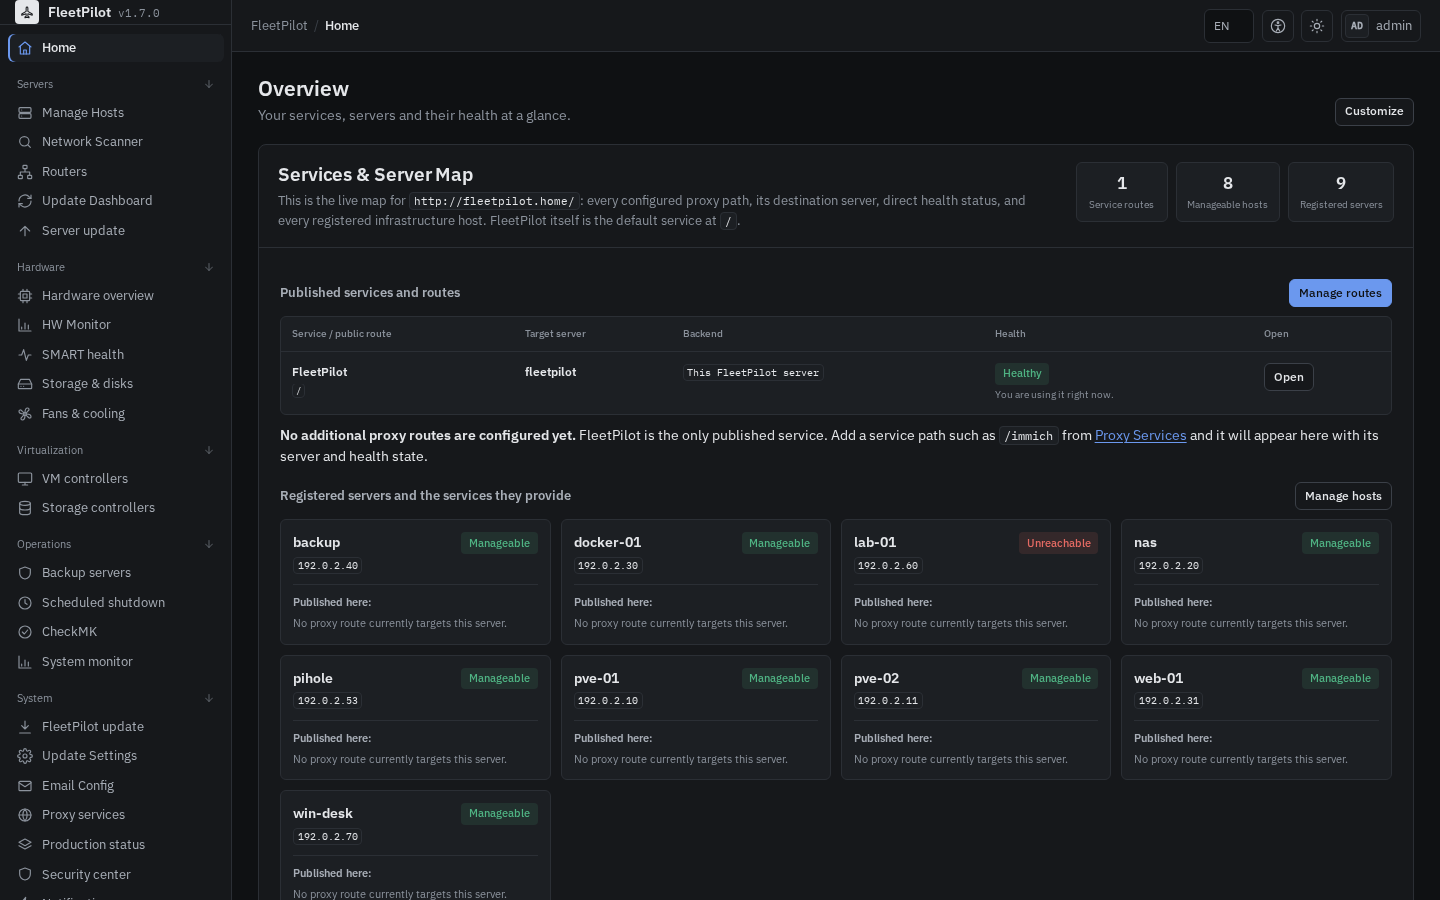This screenshot has height=900, width=1440.
Task: Click the Server update arrow icon
Action: click(25, 231)
